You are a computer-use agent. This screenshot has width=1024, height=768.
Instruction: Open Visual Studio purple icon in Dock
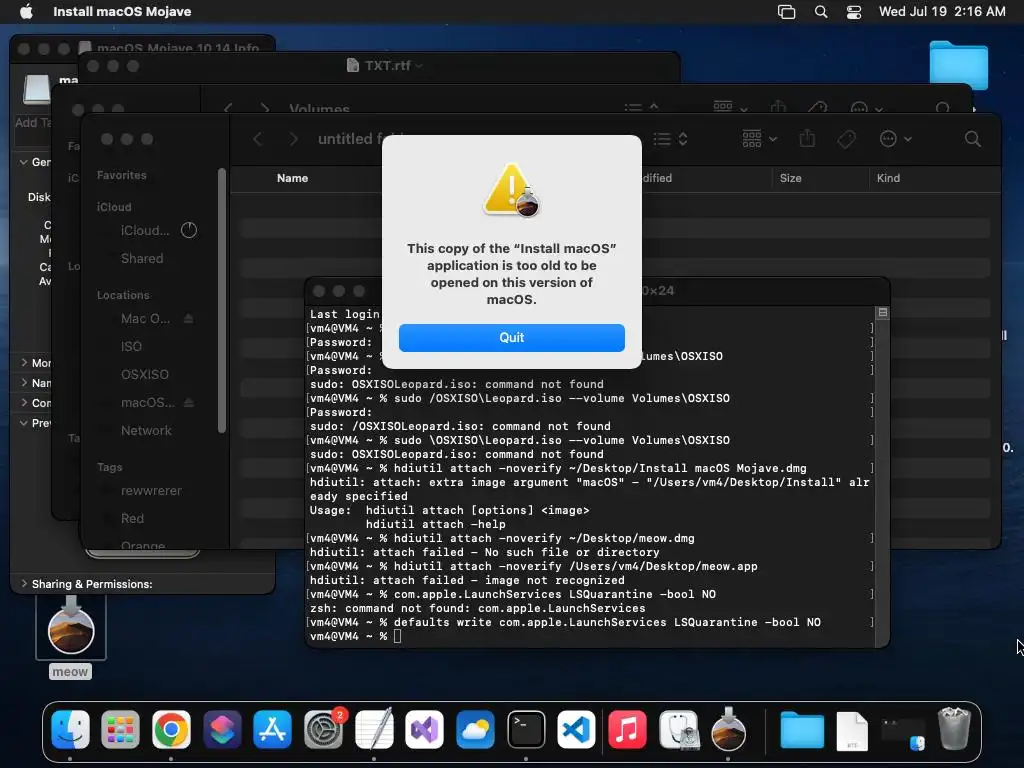click(x=424, y=729)
